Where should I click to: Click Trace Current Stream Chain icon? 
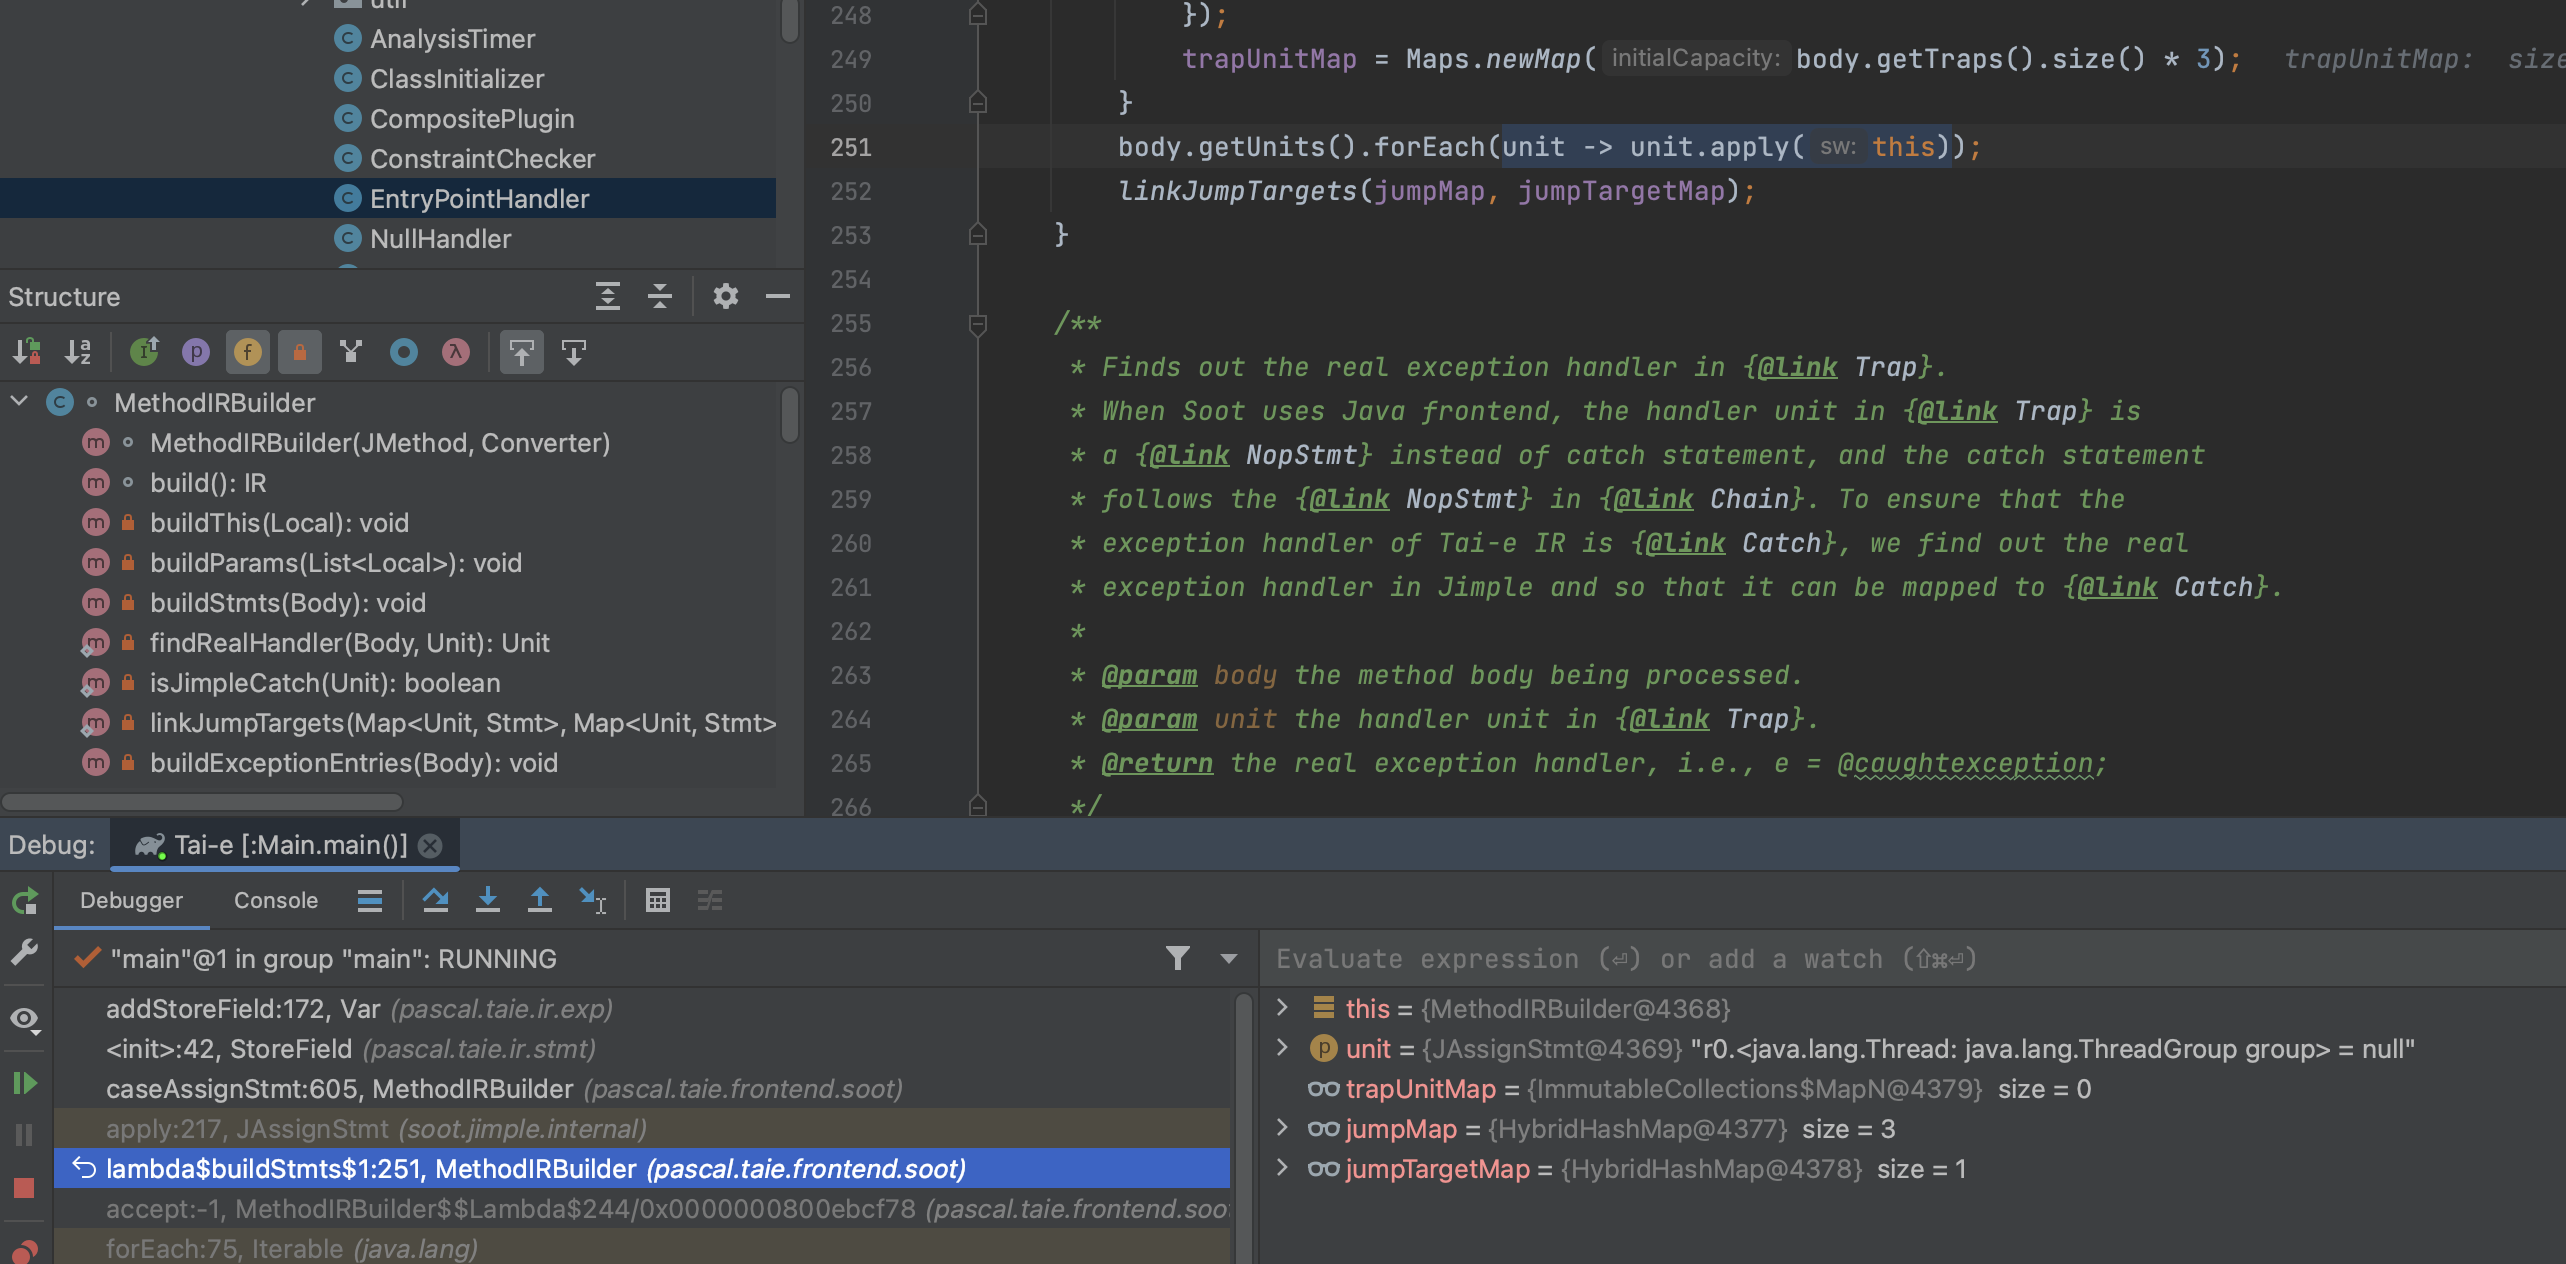point(710,901)
